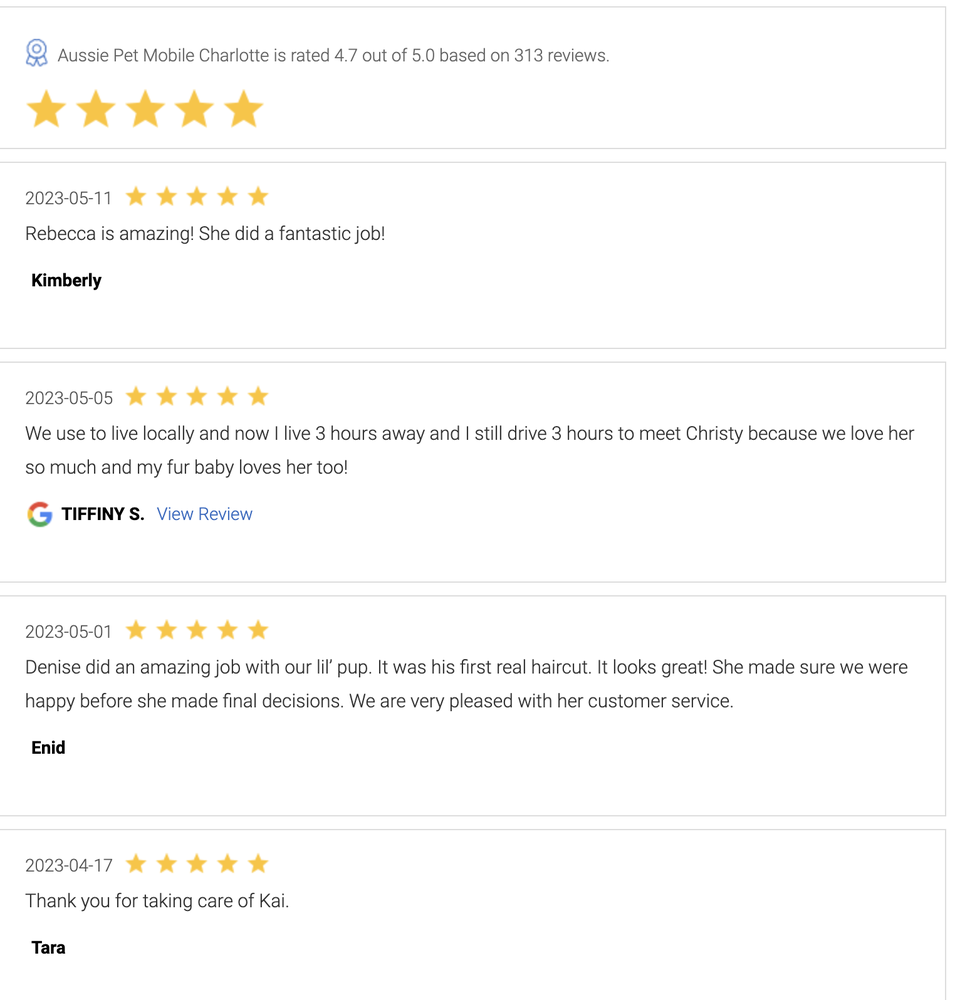Click the first large overall rating star
Image resolution: width=955 pixels, height=1000 pixels.
(46, 109)
